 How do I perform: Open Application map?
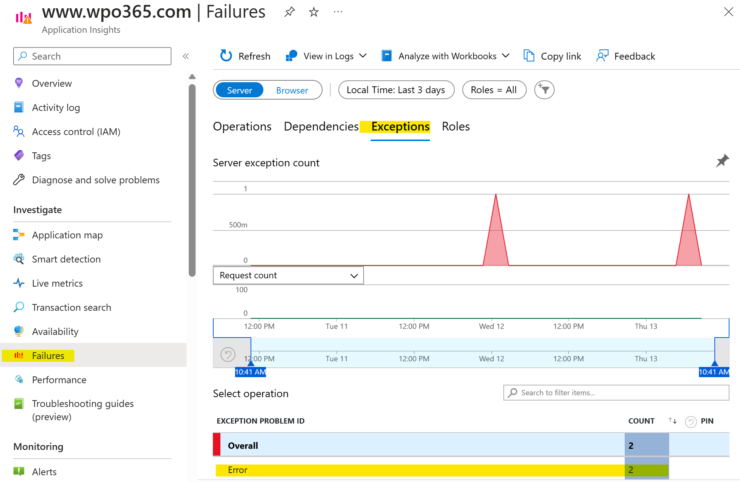[x=67, y=235]
